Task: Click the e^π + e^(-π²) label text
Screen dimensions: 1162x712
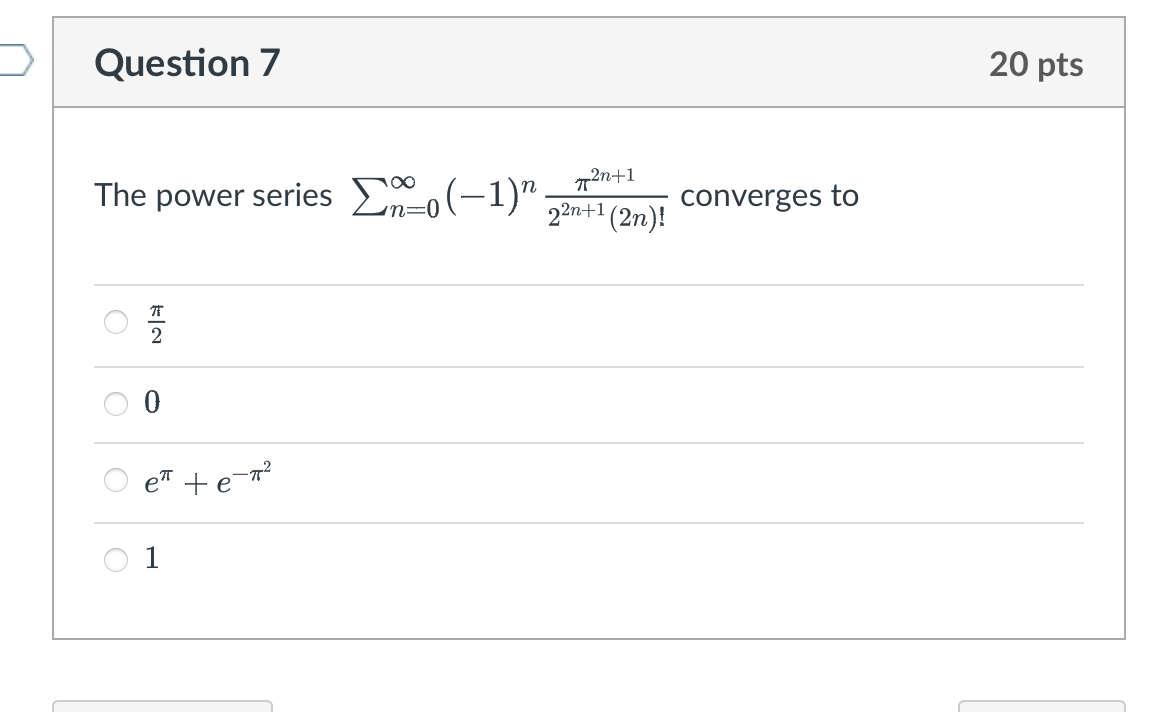Action: [x=205, y=480]
